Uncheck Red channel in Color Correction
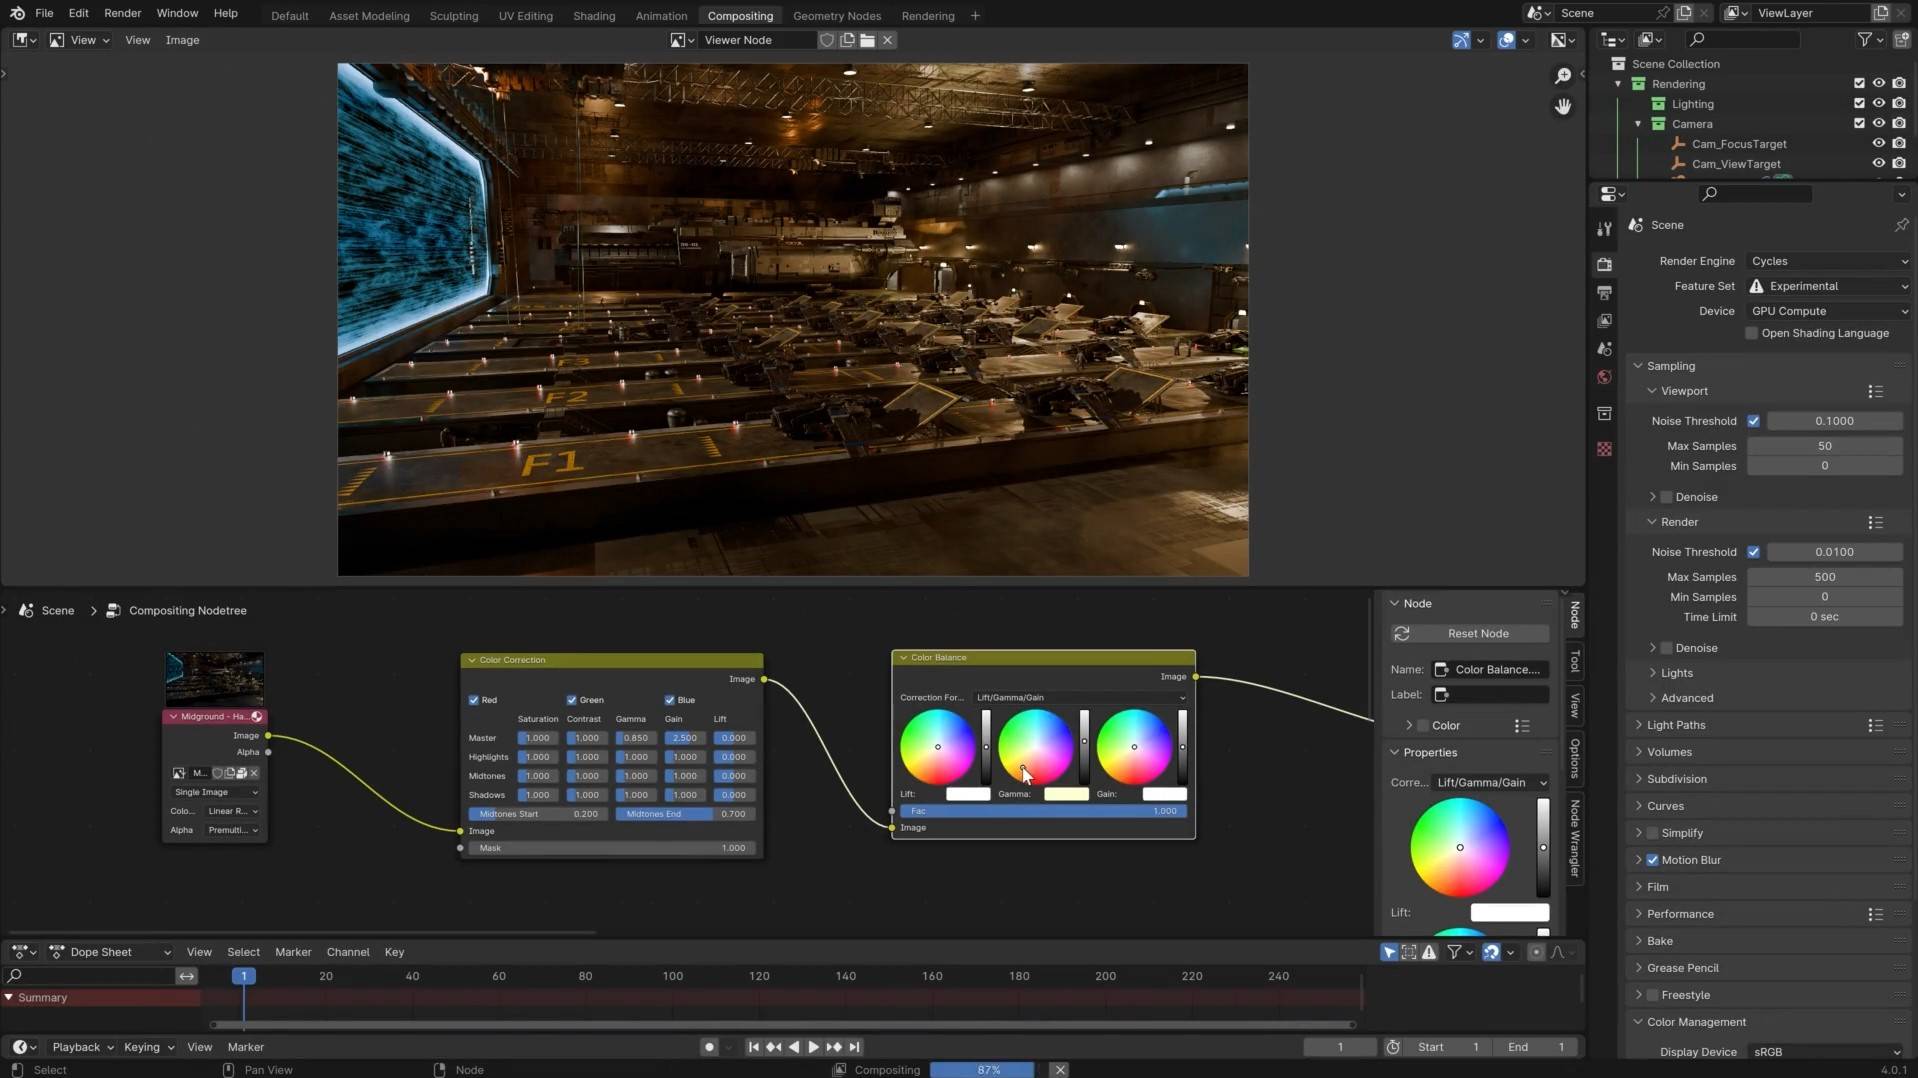The height and width of the screenshot is (1078, 1918). tap(474, 700)
